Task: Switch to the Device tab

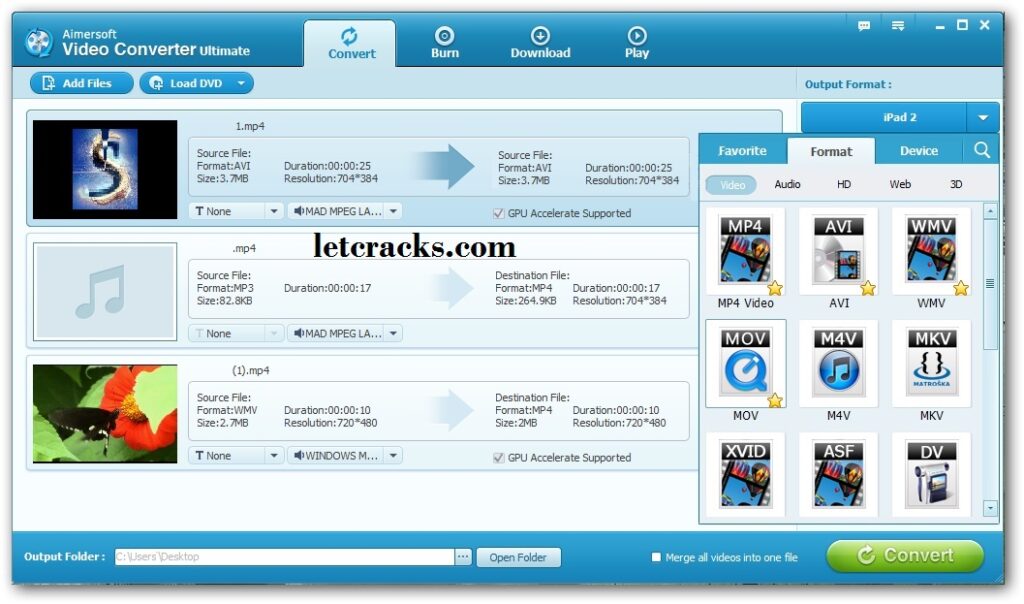Action: tap(919, 151)
